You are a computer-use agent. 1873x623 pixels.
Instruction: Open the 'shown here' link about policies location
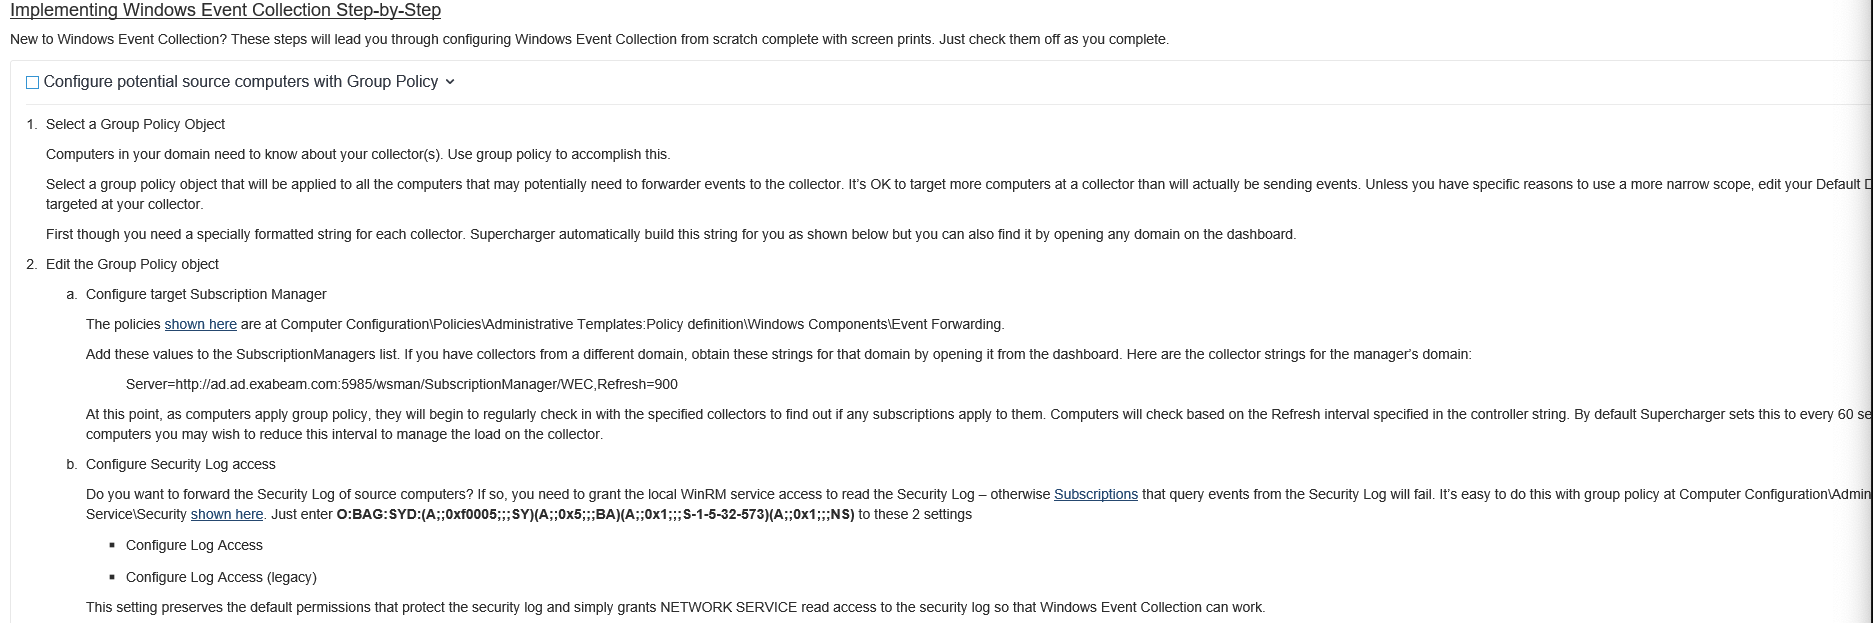(201, 324)
